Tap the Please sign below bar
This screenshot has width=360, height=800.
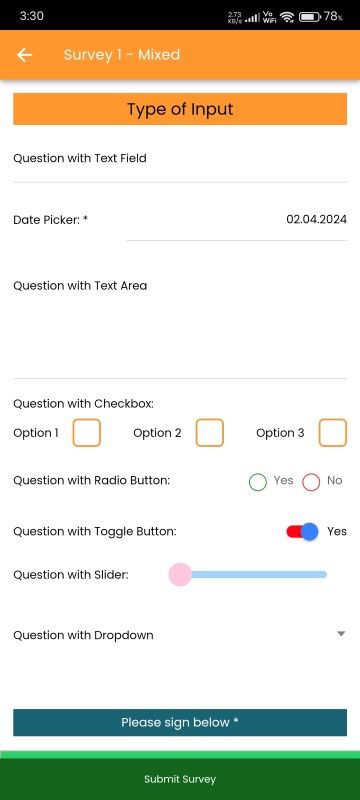[180, 722]
